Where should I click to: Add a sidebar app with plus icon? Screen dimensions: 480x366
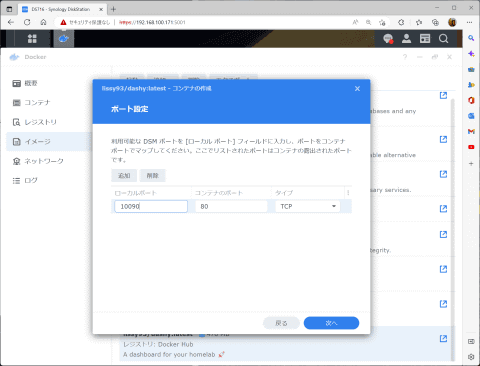click(471, 164)
